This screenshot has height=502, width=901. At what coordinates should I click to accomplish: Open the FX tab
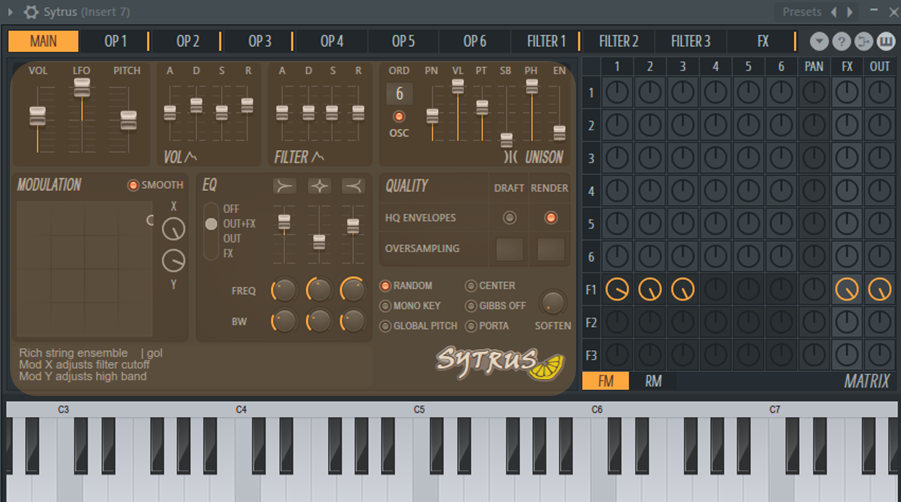pyautogui.click(x=763, y=41)
